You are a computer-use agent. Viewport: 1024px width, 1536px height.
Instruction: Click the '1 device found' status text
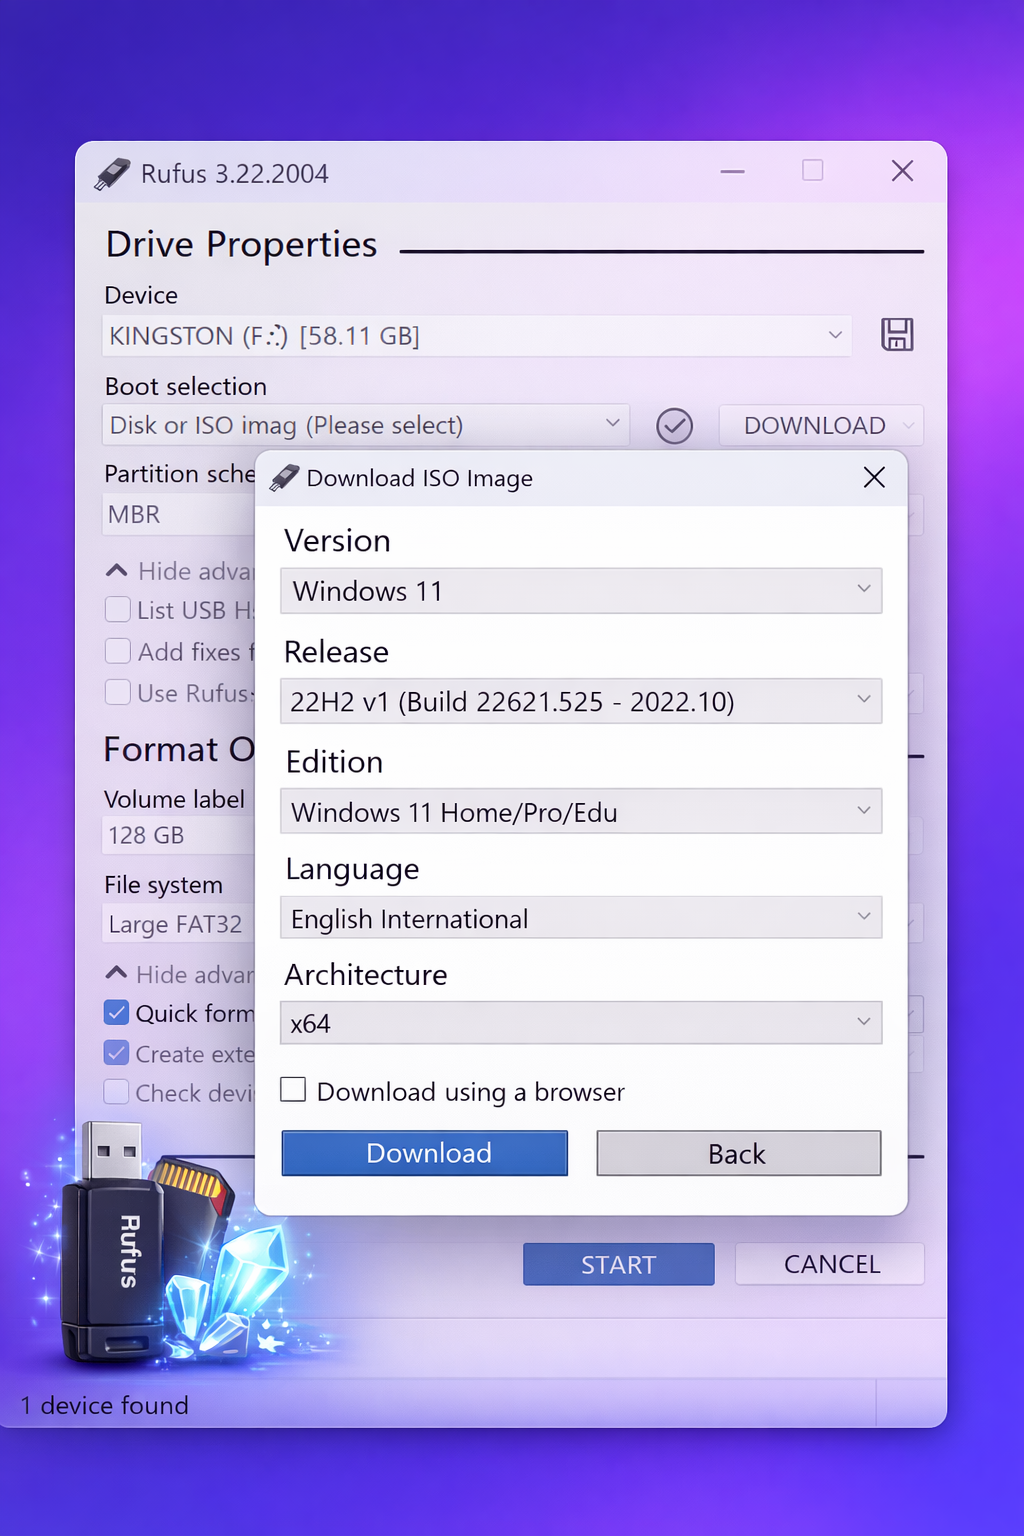click(x=104, y=1405)
